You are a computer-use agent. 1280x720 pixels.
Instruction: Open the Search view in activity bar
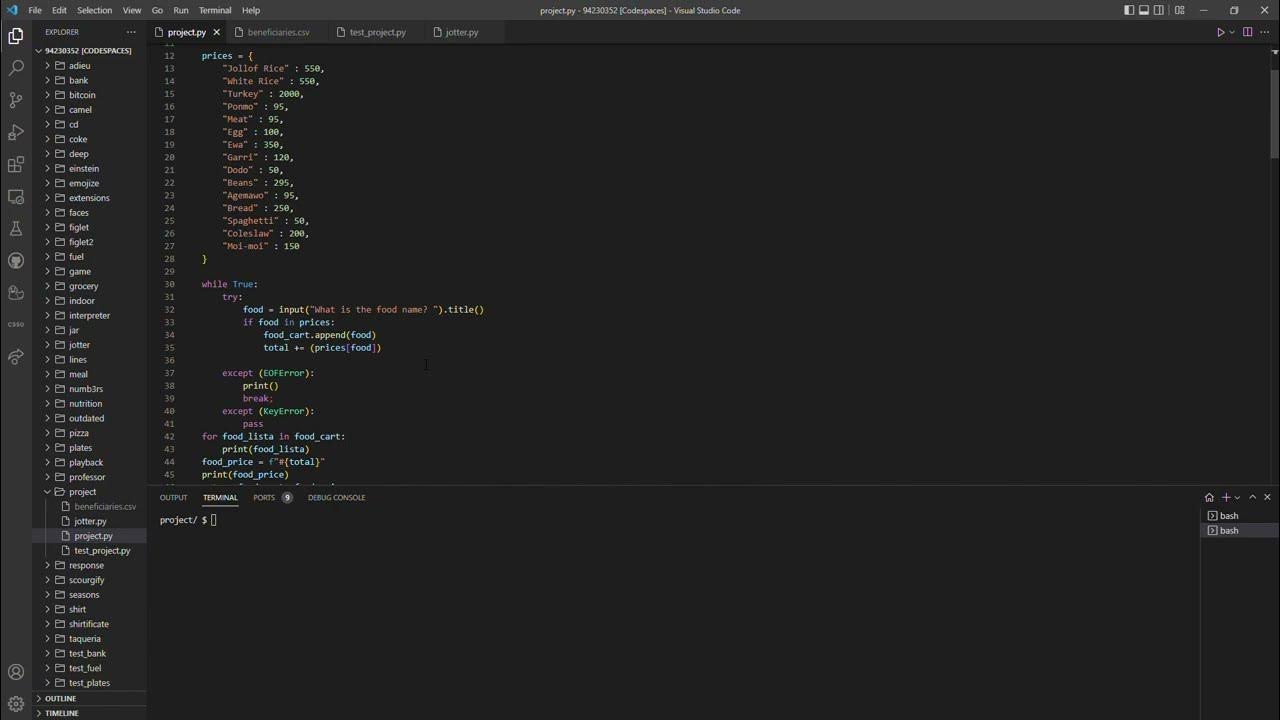(x=16, y=68)
